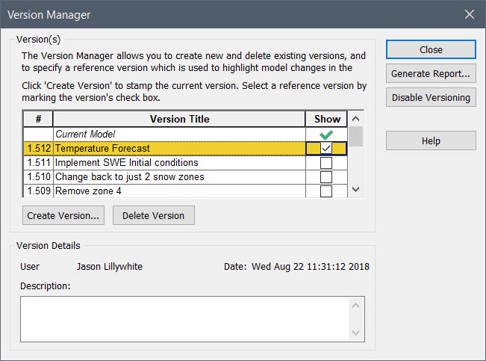Click version number 1.510 cell

click(38, 177)
